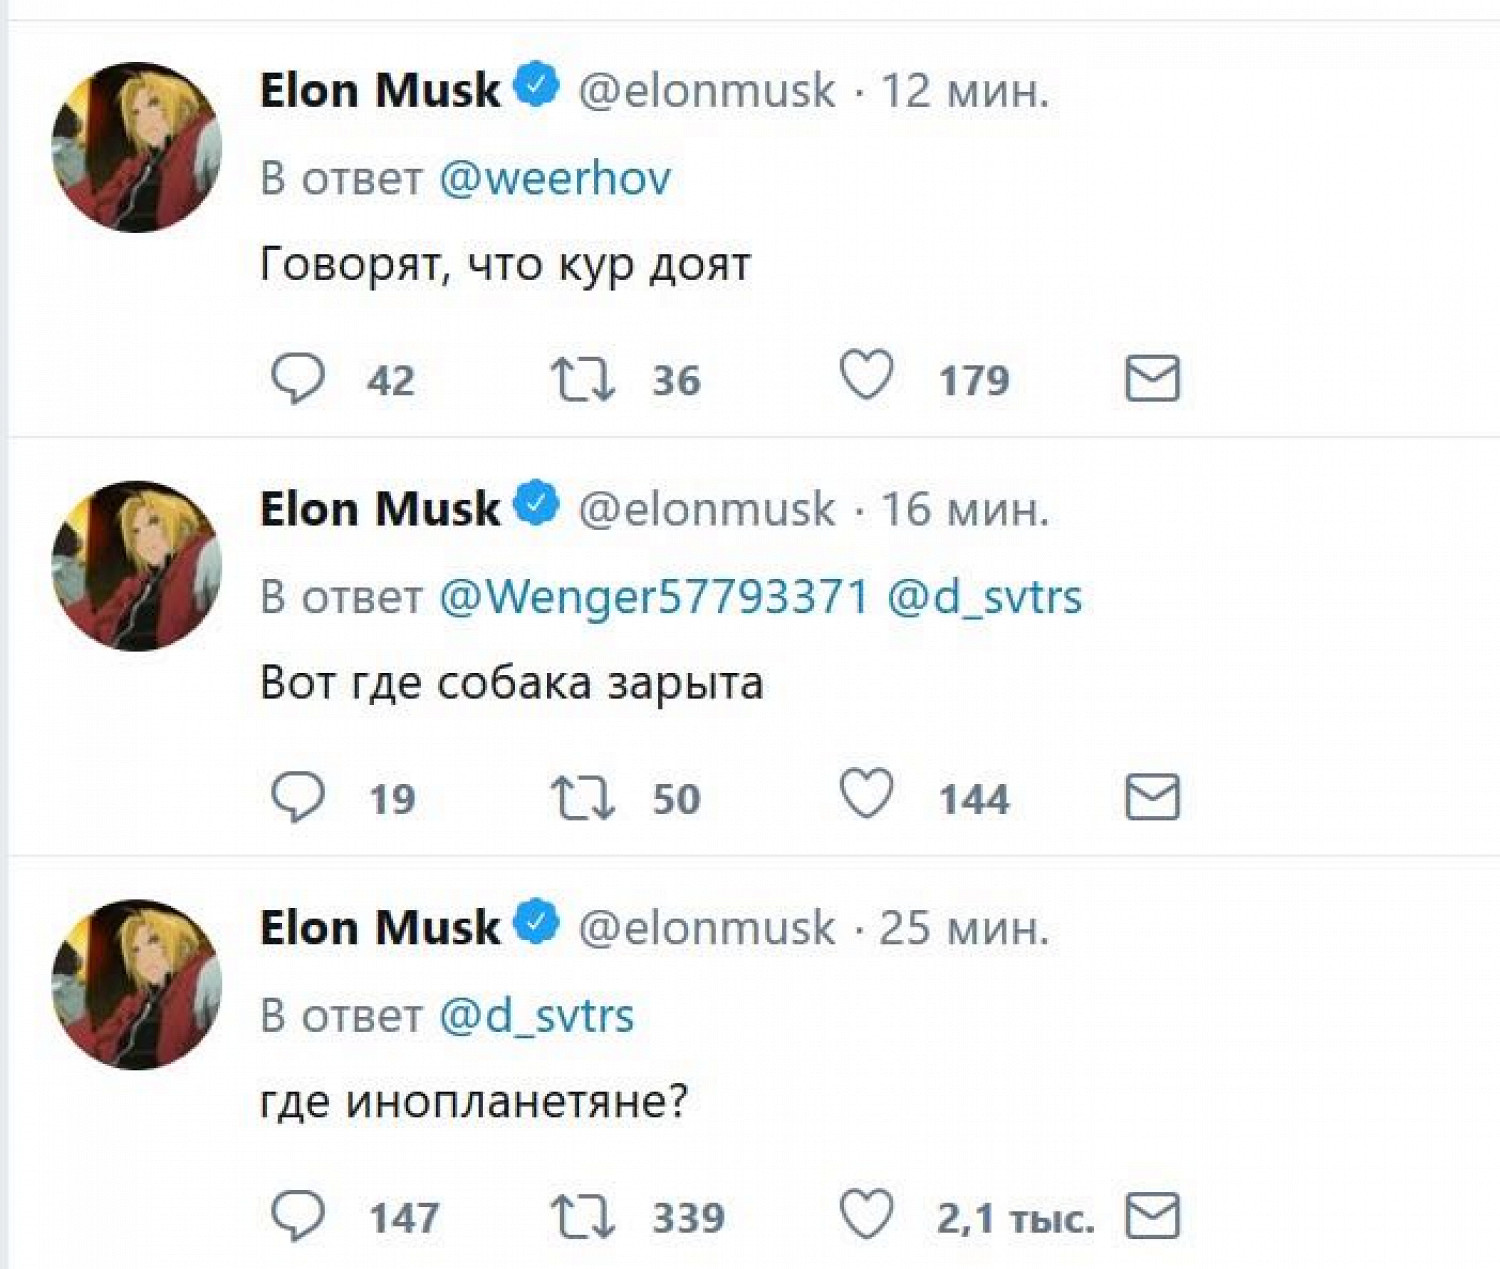Like the tweet with 2,1 тыс. likes
This screenshot has width=1500, height=1269.
866,1214
